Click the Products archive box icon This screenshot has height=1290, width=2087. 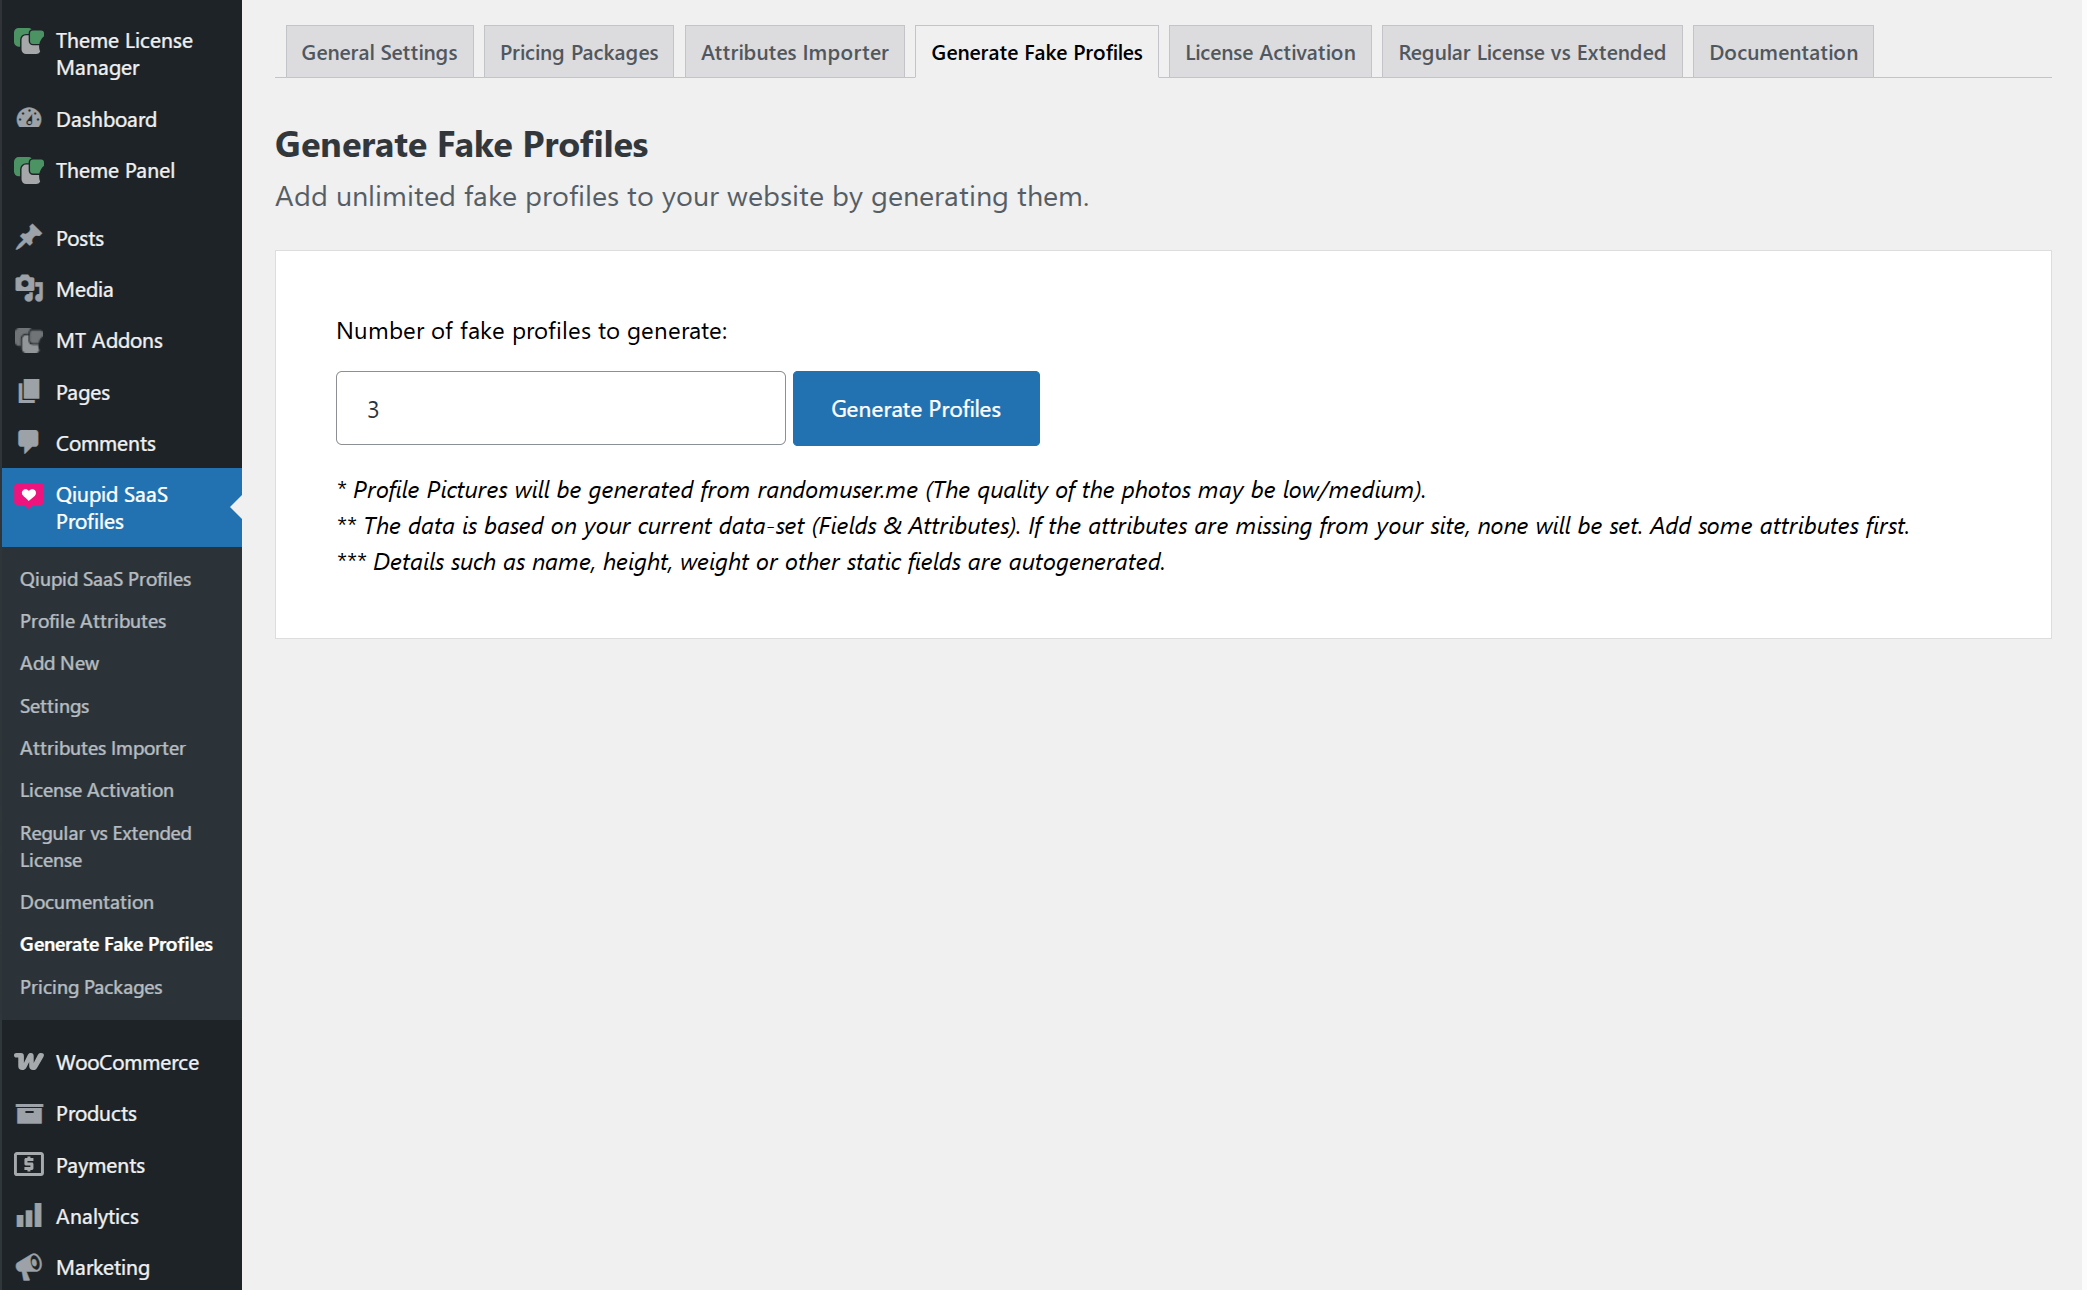29,1113
